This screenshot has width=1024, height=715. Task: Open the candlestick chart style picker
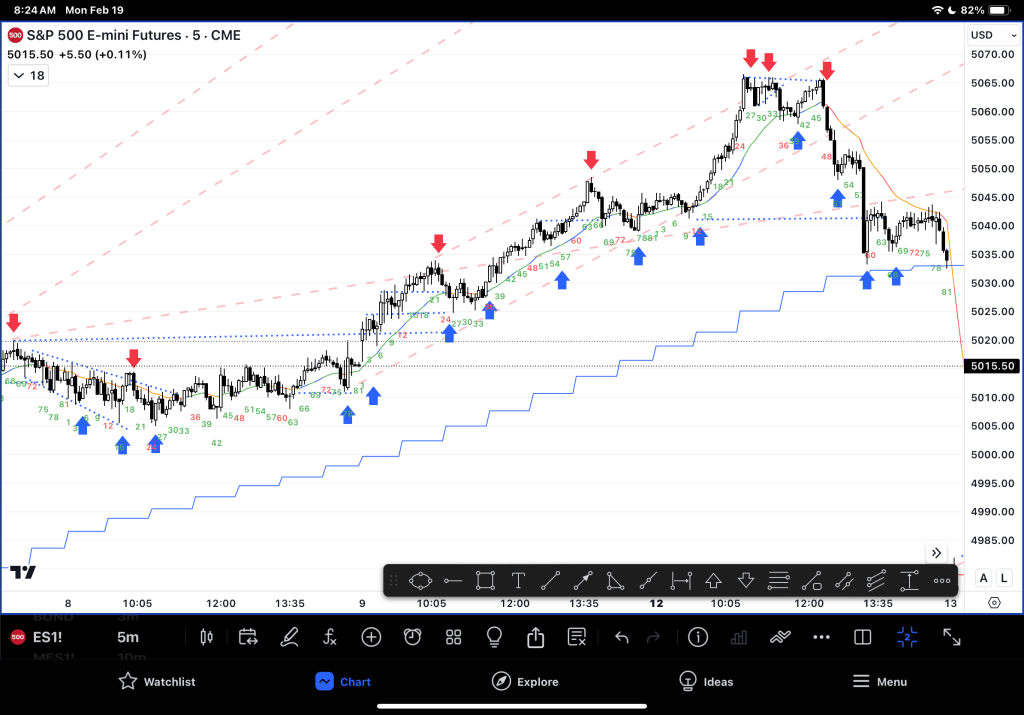(207, 637)
